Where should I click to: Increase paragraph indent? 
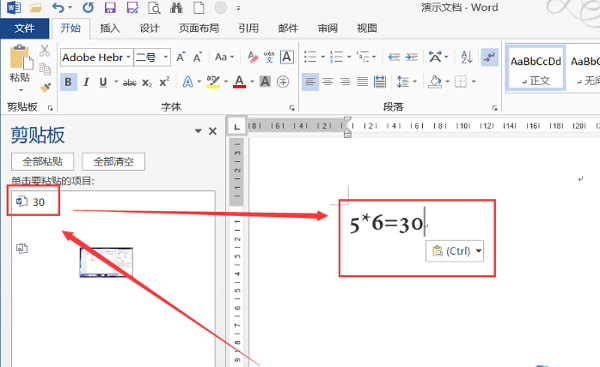tap(412, 57)
